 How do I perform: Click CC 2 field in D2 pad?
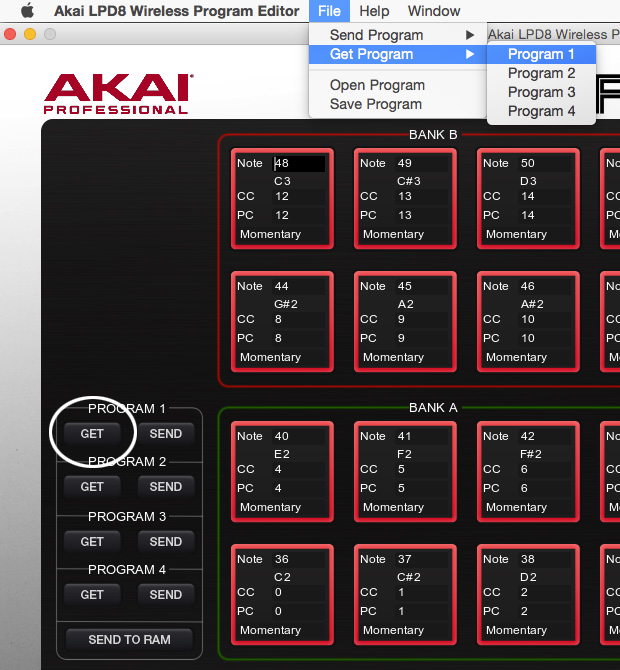pos(545,592)
